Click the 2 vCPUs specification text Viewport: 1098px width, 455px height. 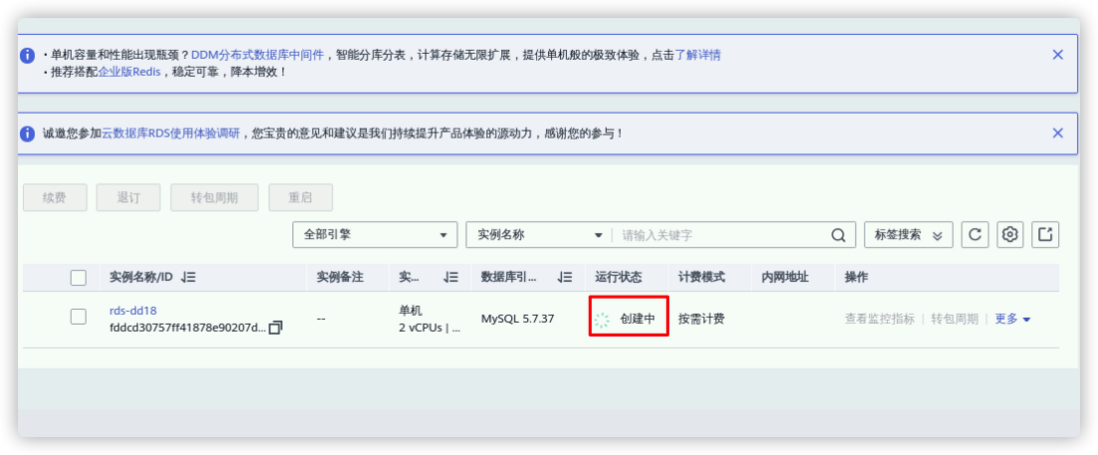pyautogui.click(x=429, y=328)
